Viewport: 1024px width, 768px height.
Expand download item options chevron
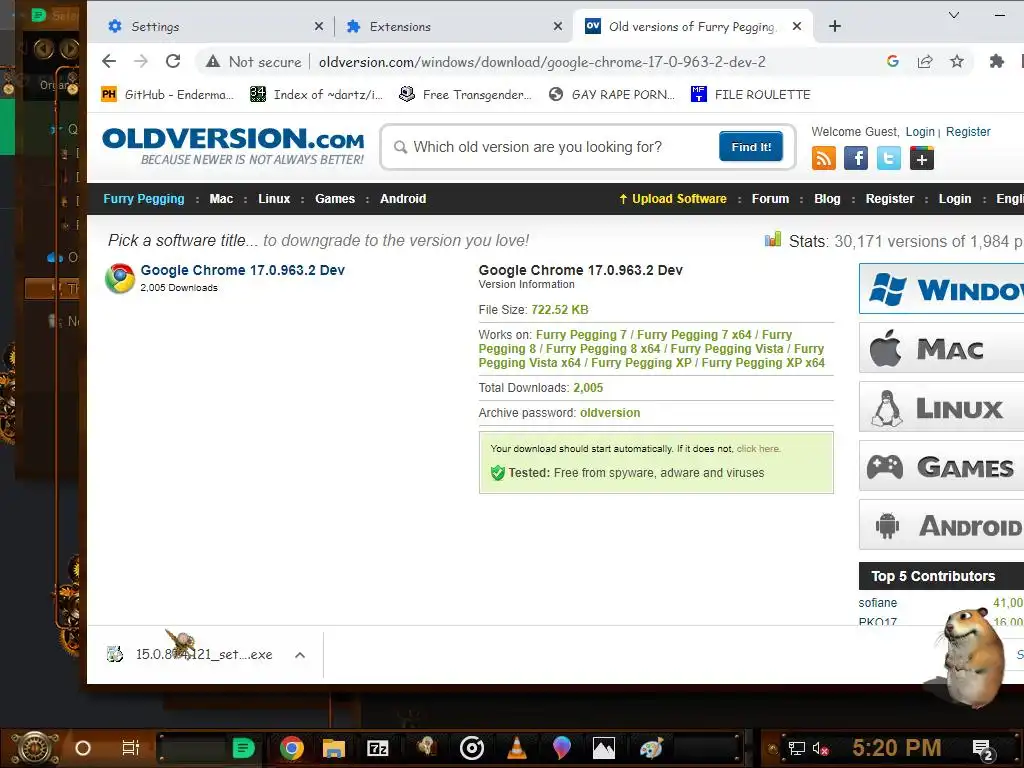point(300,655)
